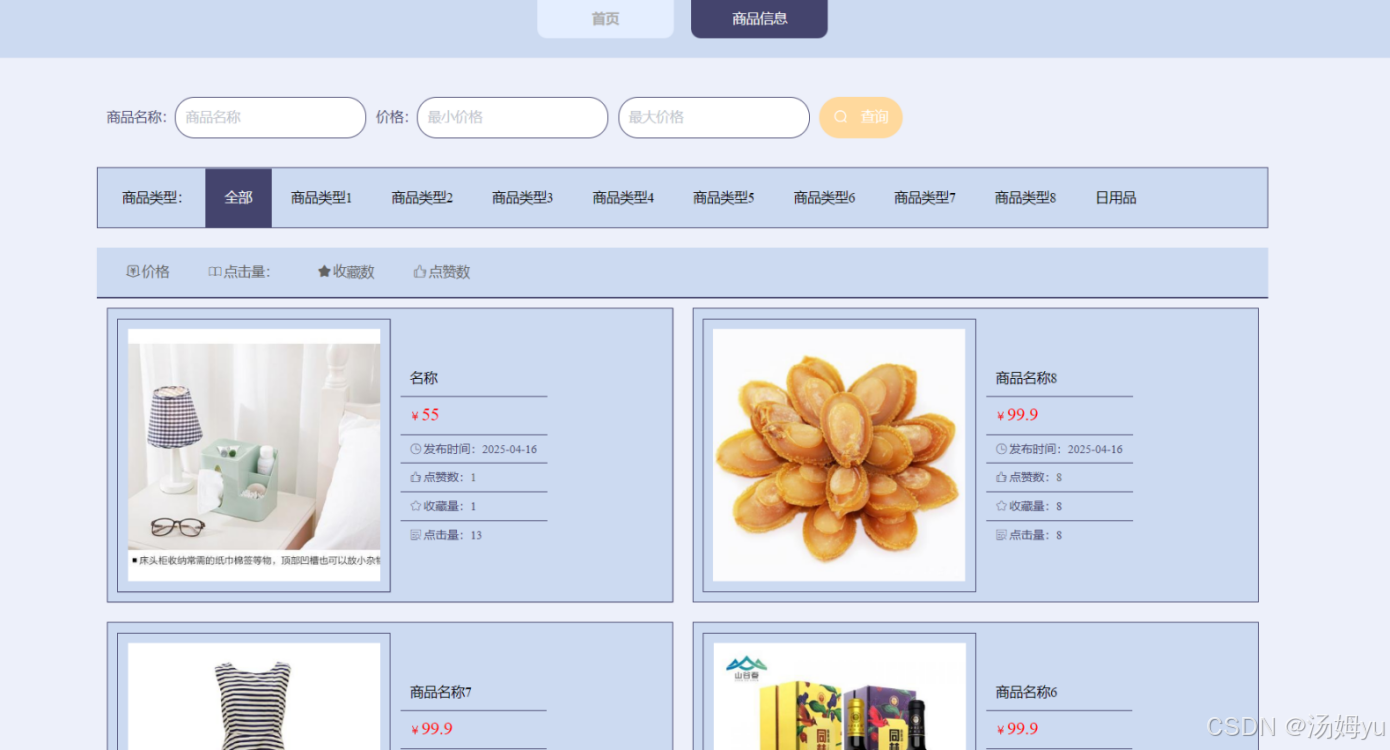Focus the 商品名称 search field
The image size is (1390, 750).
pyautogui.click(x=270, y=117)
